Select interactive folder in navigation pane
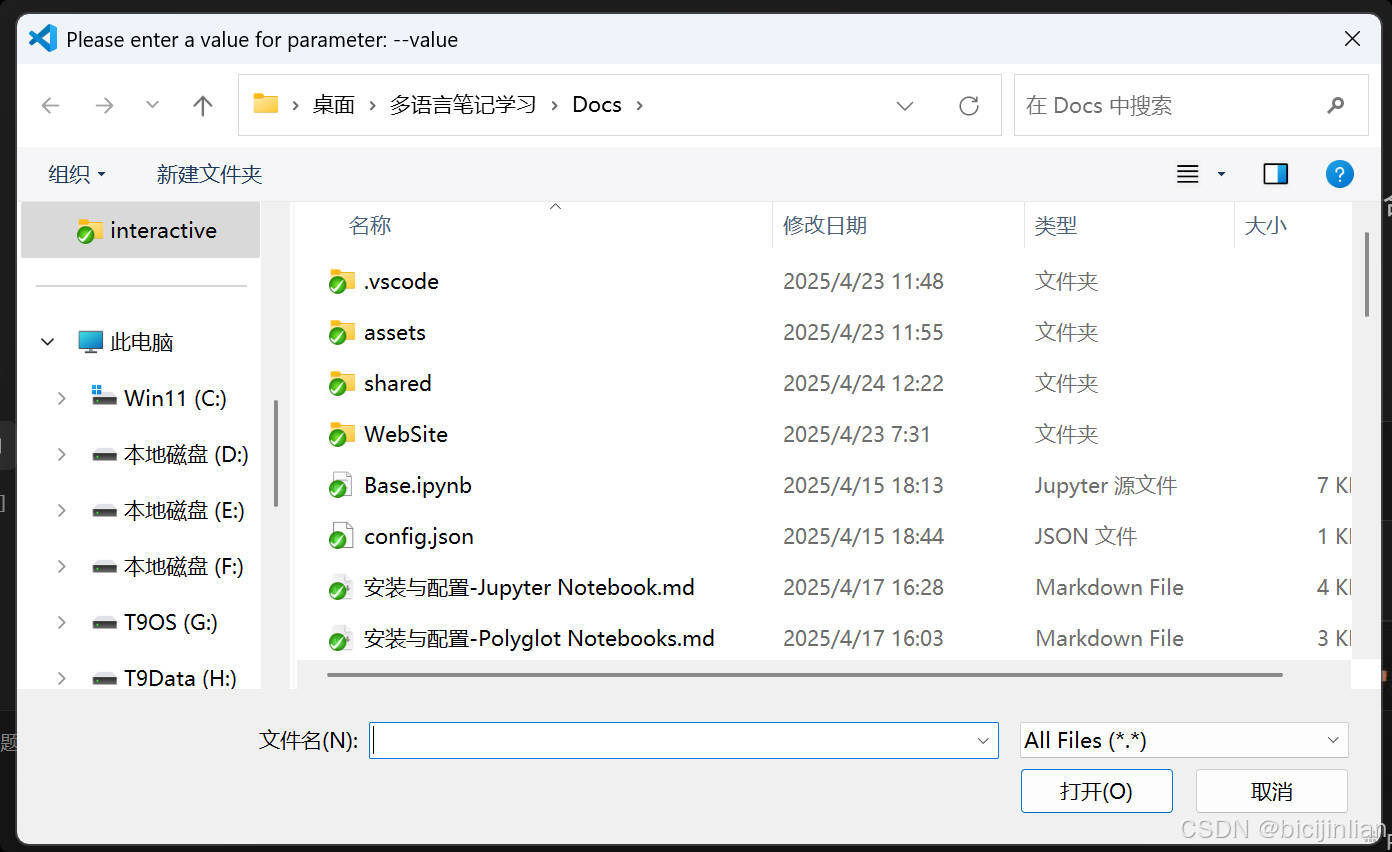Screen dimensions: 1392x852 141,230
